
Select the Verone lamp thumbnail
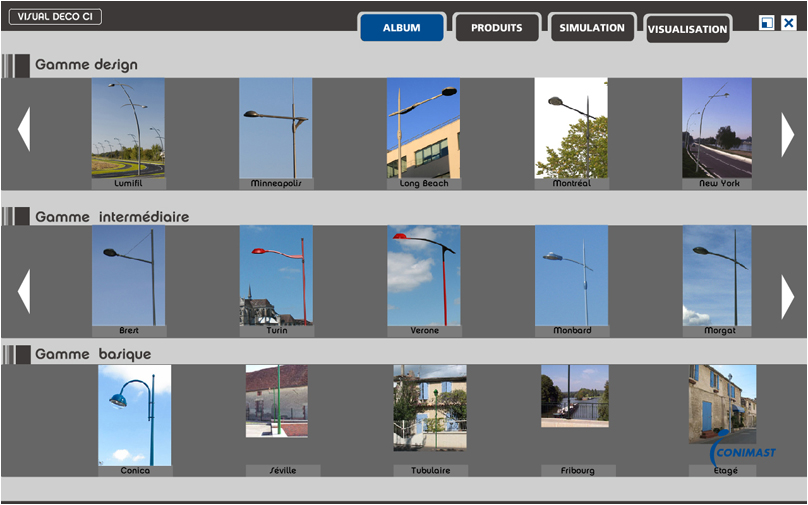pyautogui.click(x=424, y=275)
